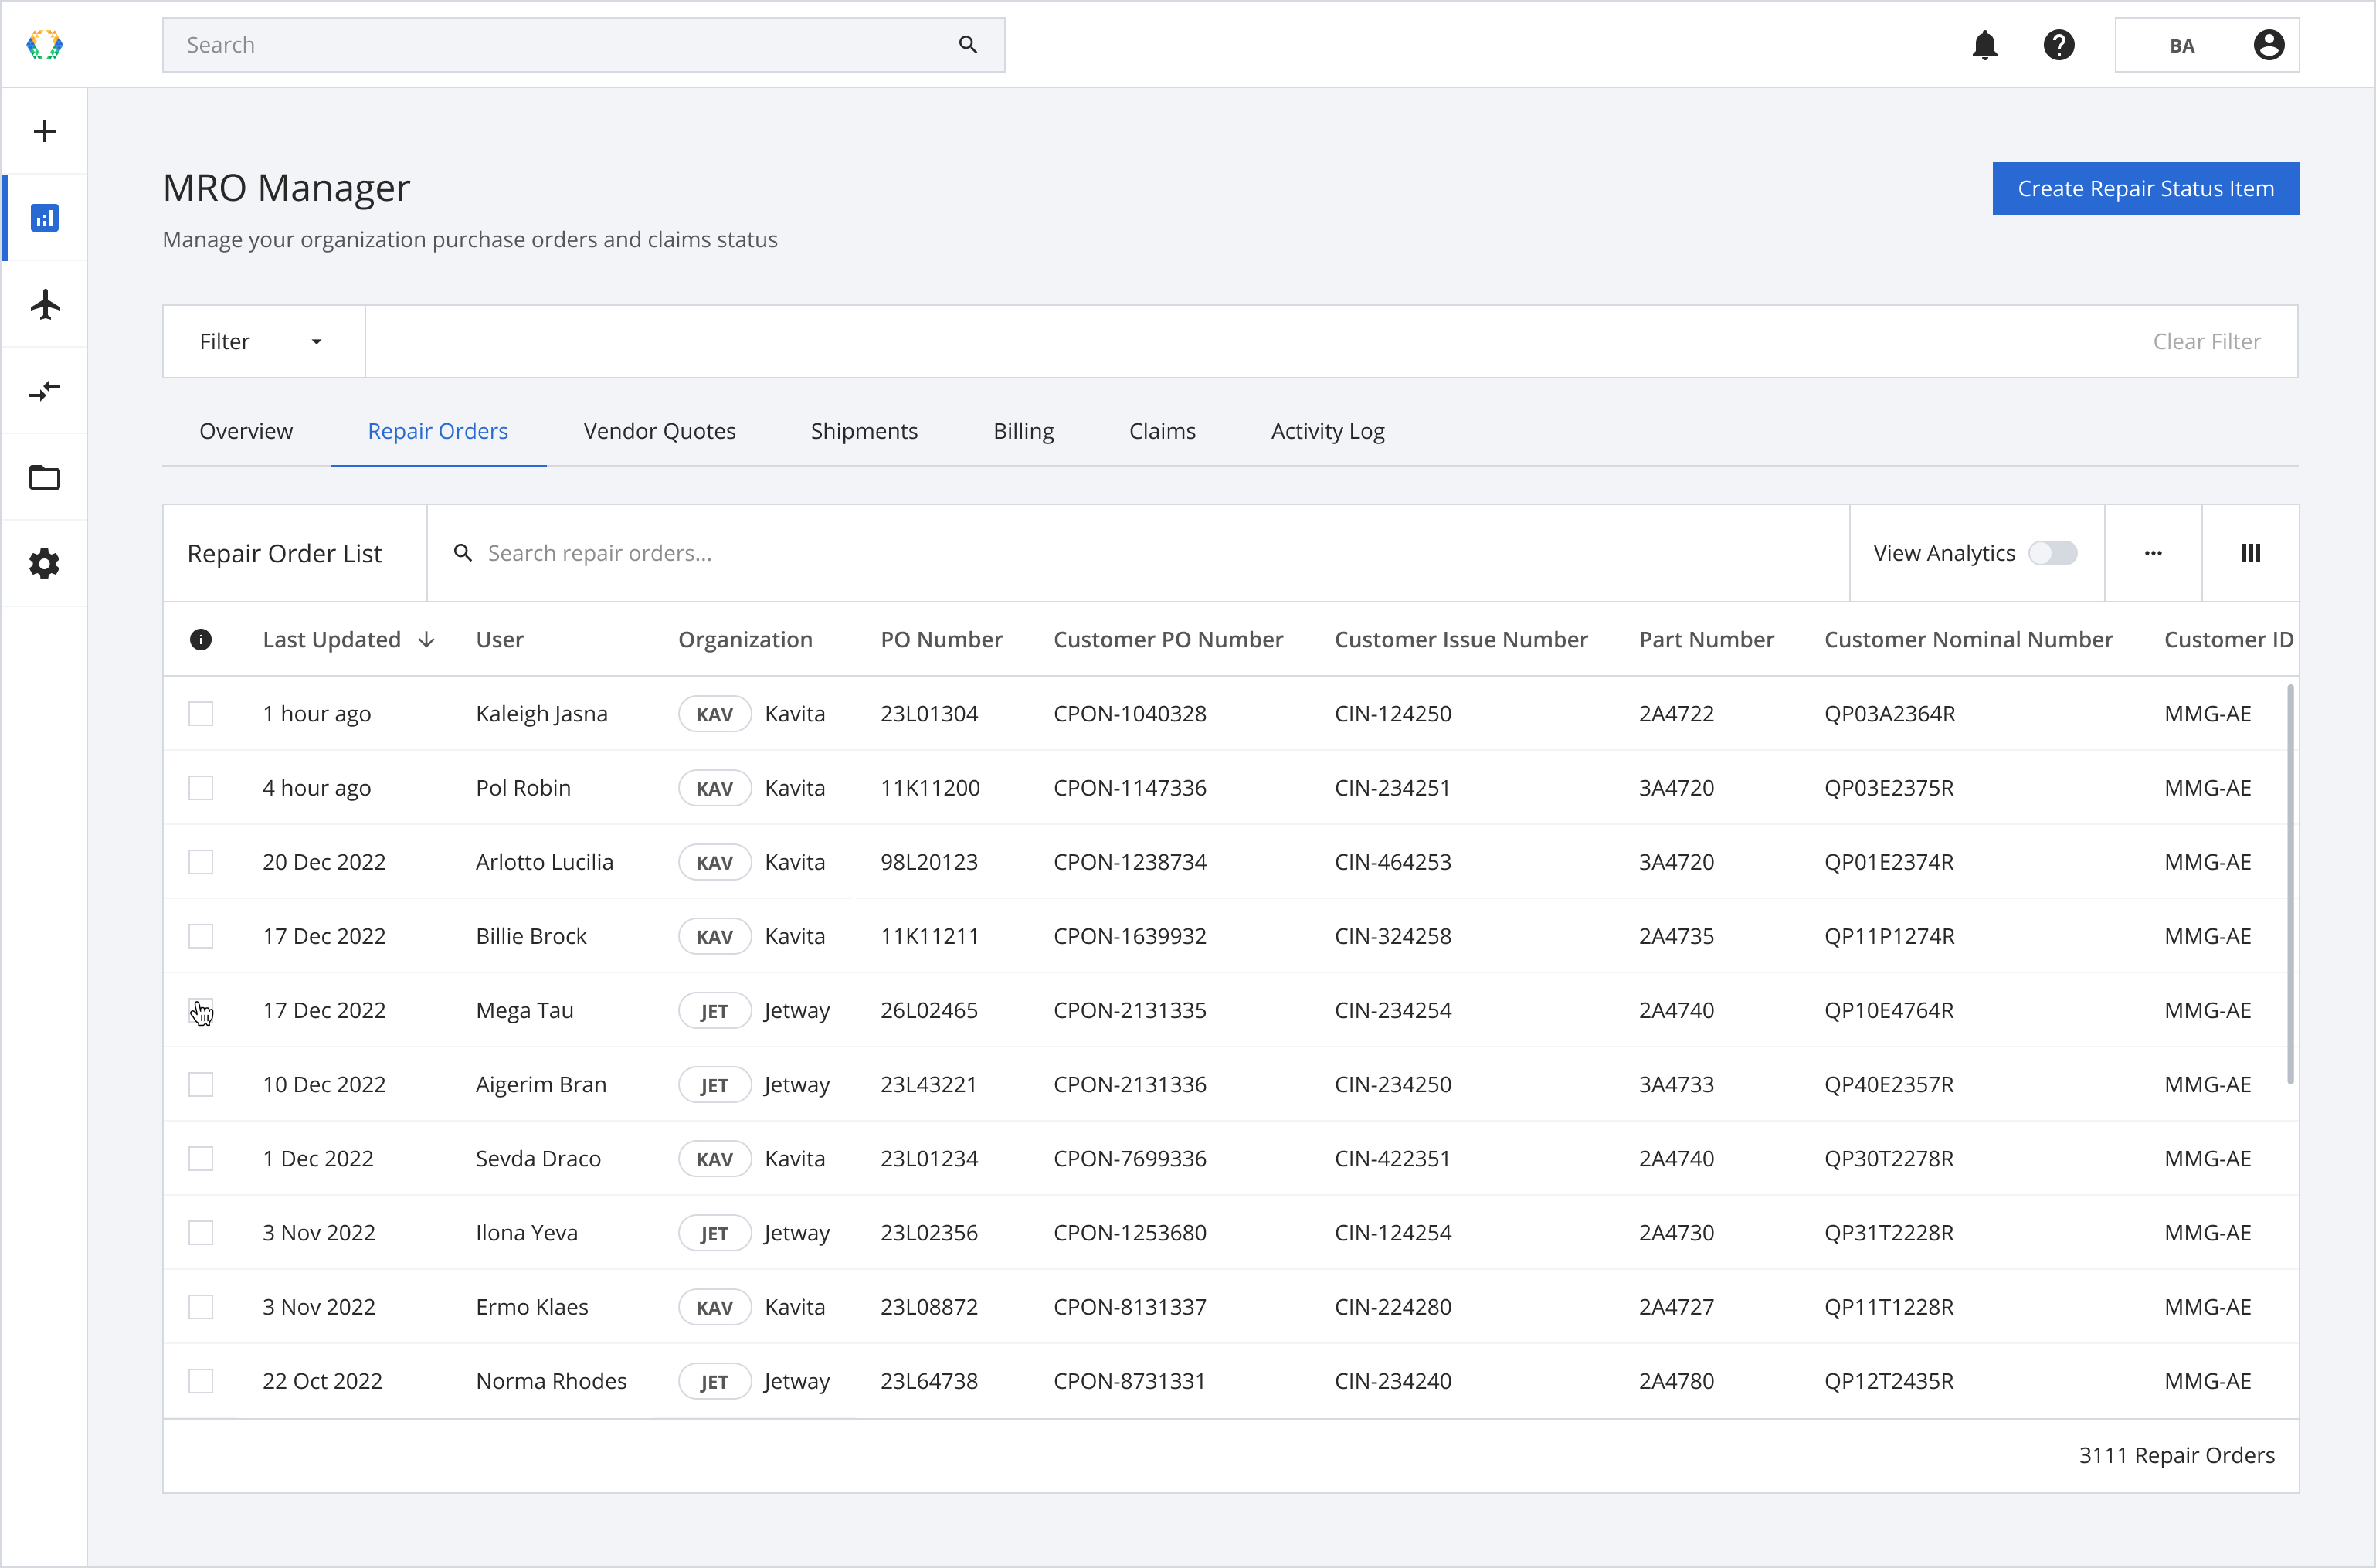
Task: Sort by Customer Issue Number header
Action: 1461,640
